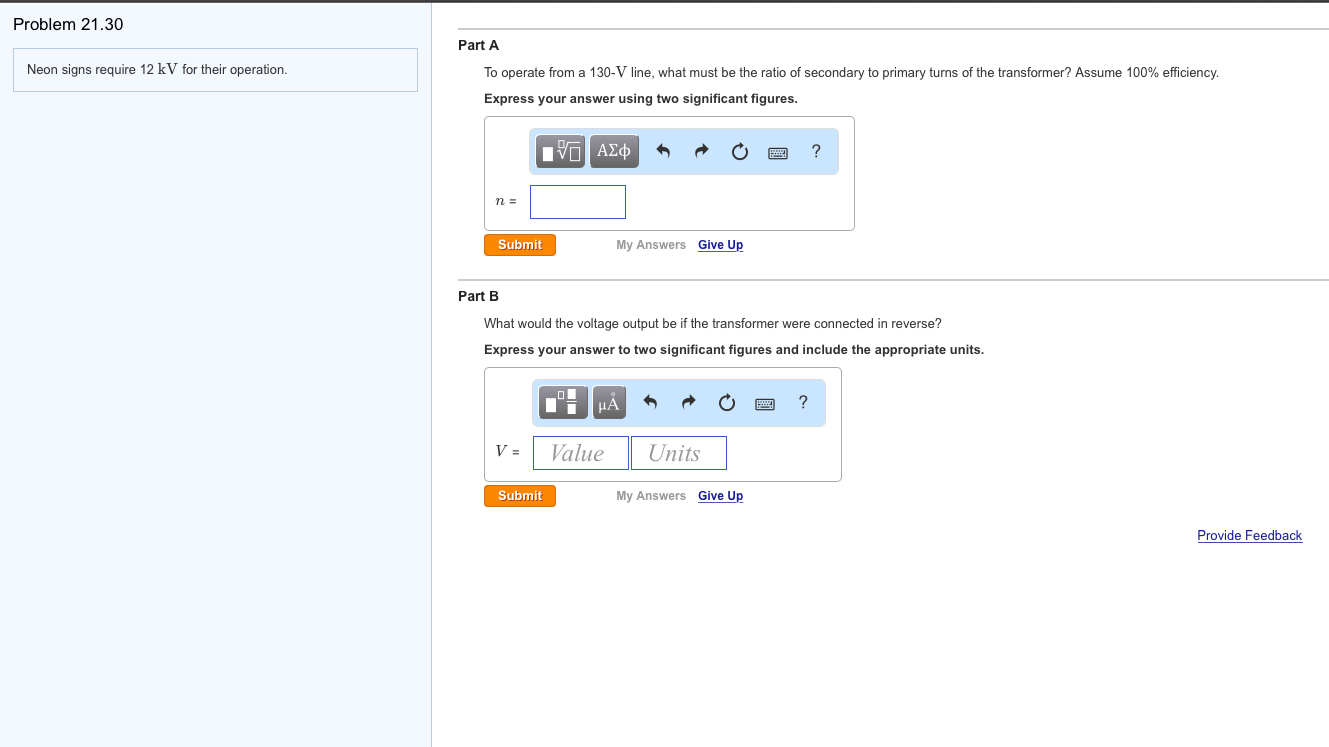Viewport: 1329px width, 747px height.
Task: Undo last edit in Part B toolbar
Action: pyautogui.click(x=650, y=403)
